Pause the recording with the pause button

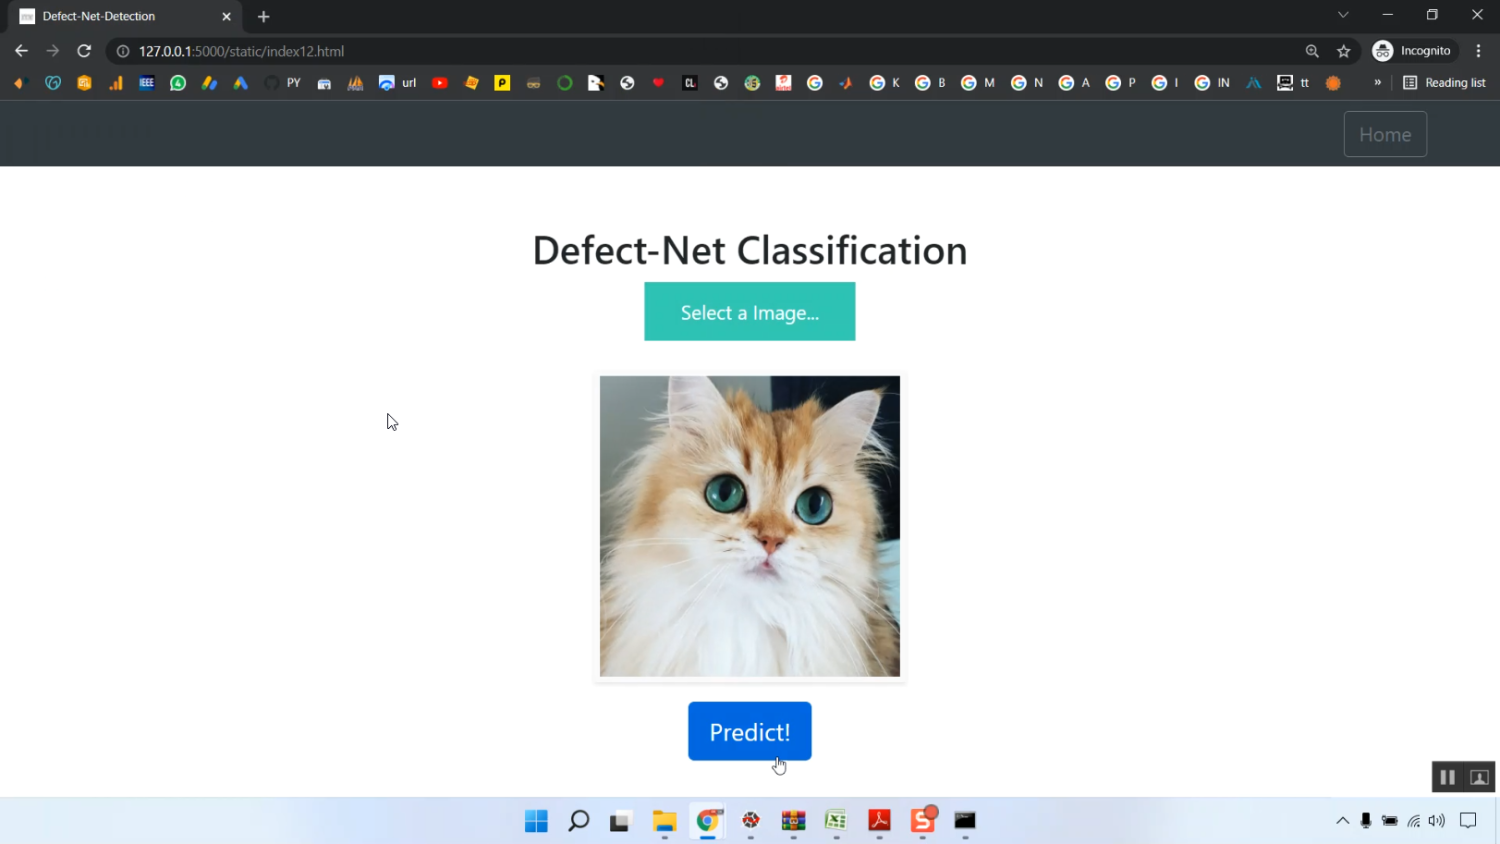point(1447,777)
